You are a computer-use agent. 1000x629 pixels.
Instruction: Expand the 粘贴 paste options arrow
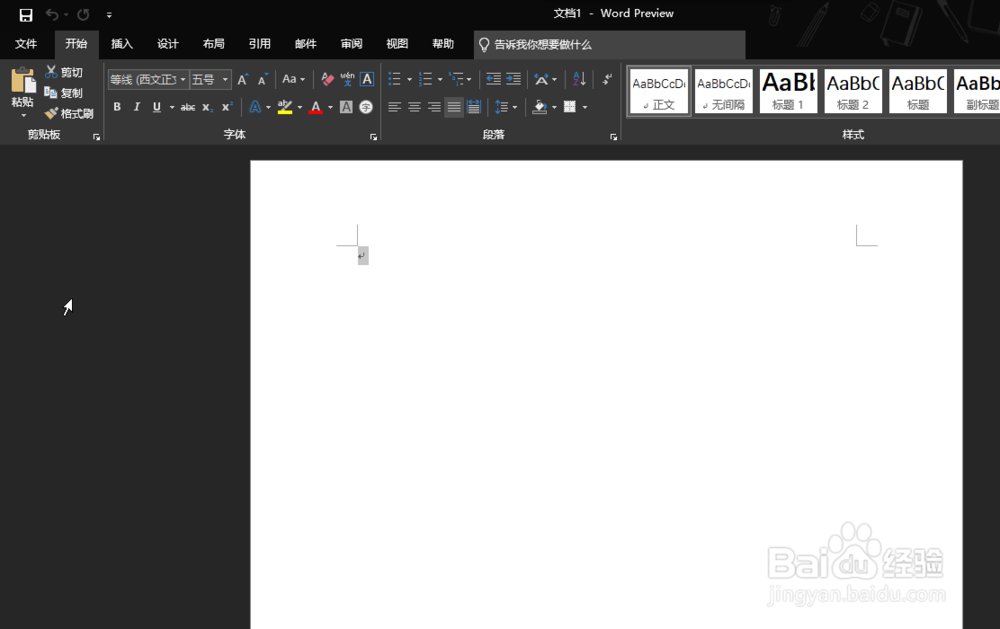click(x=24, y=115)
